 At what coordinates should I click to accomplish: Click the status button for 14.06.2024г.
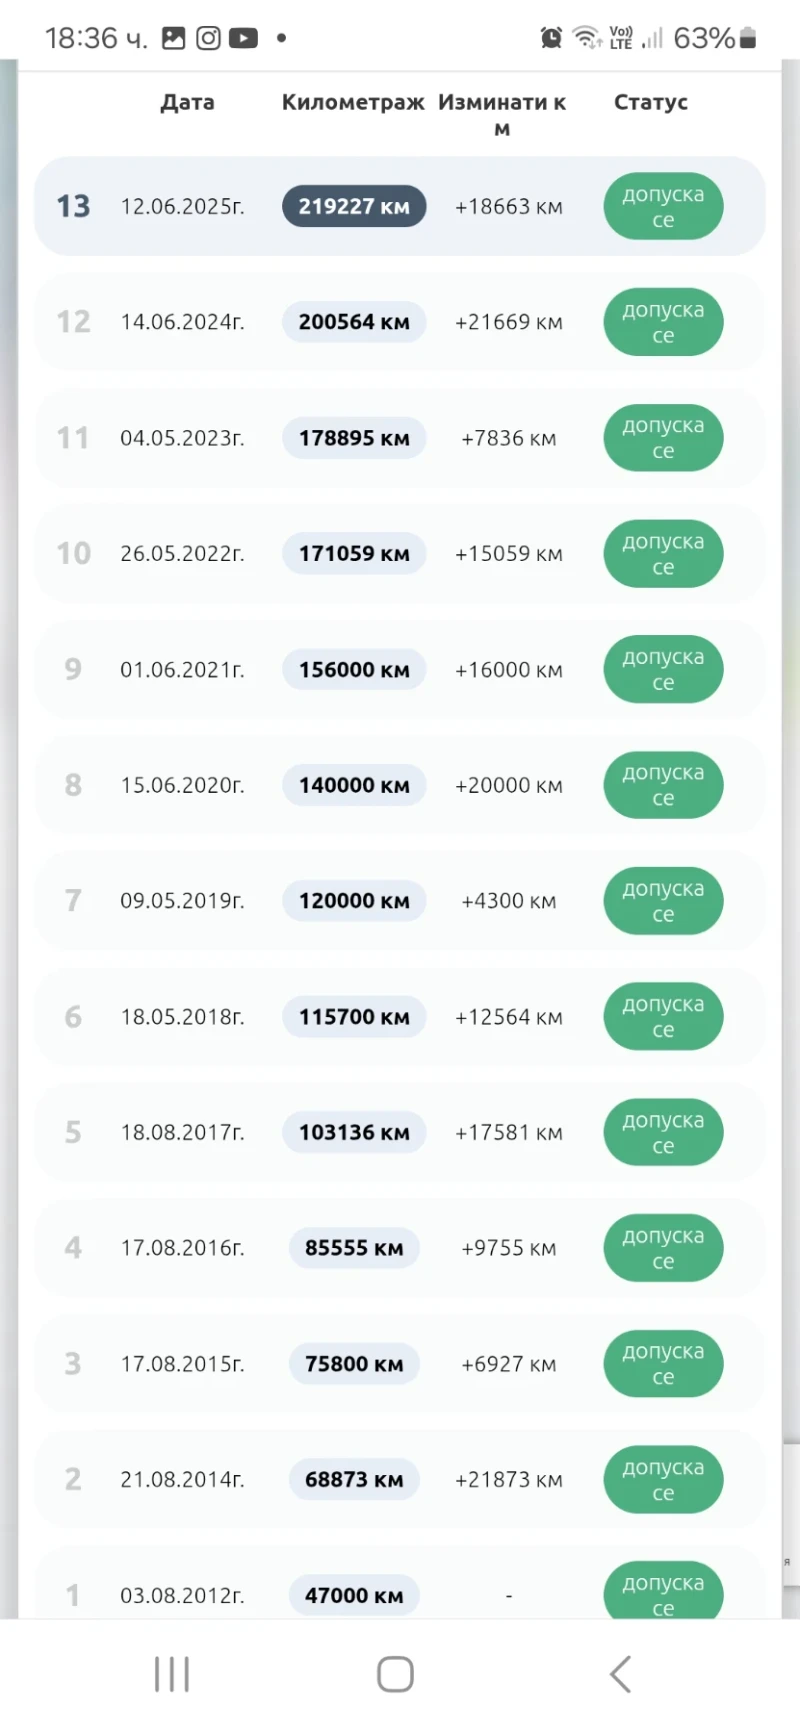coord(663,322)
